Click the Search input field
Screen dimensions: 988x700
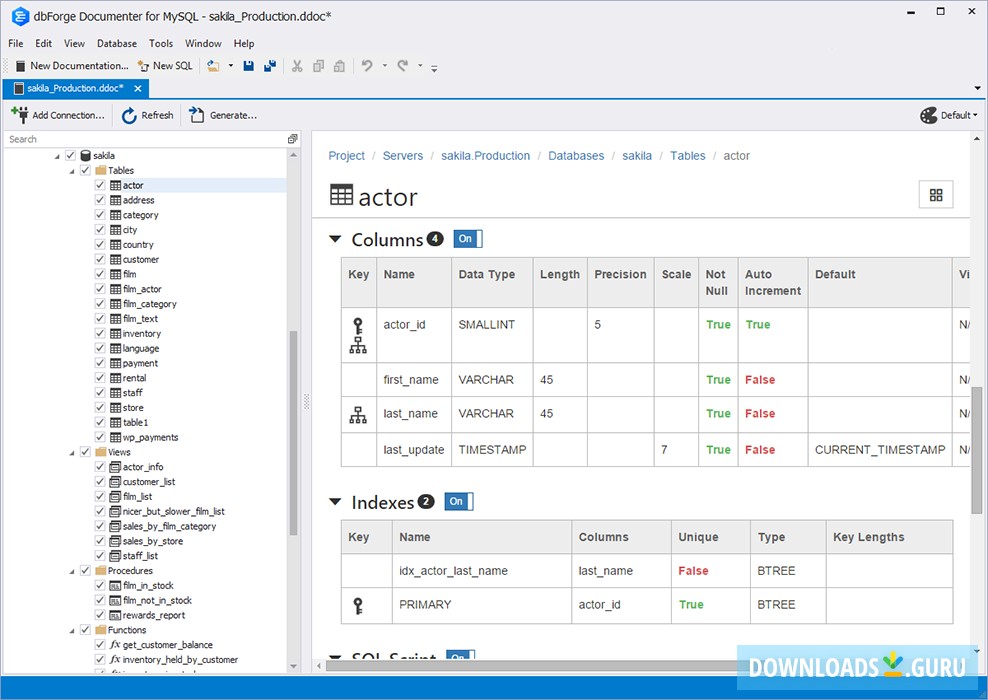tap(145, 139)
